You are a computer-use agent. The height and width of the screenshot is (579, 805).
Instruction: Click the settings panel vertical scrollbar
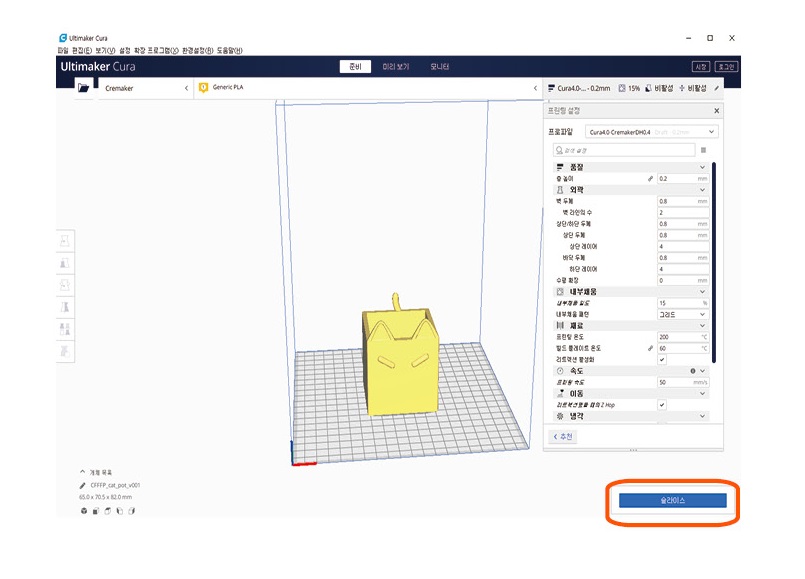714,263
